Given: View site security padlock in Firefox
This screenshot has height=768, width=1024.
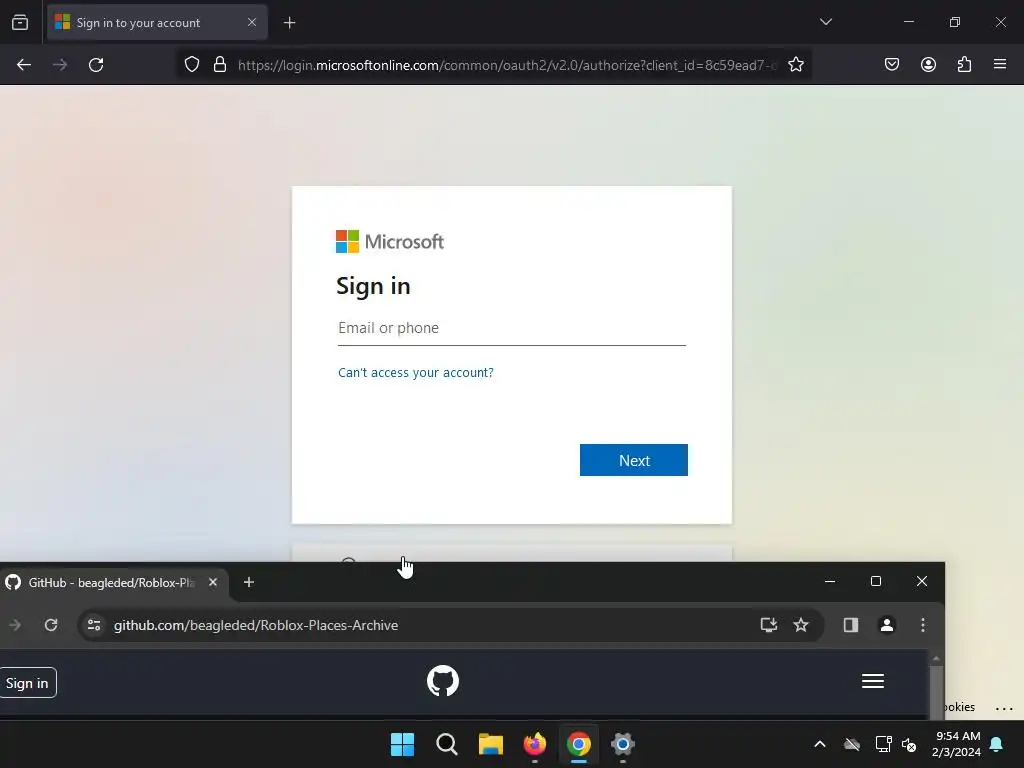Looking at the screenshot, I should [220, 65].
